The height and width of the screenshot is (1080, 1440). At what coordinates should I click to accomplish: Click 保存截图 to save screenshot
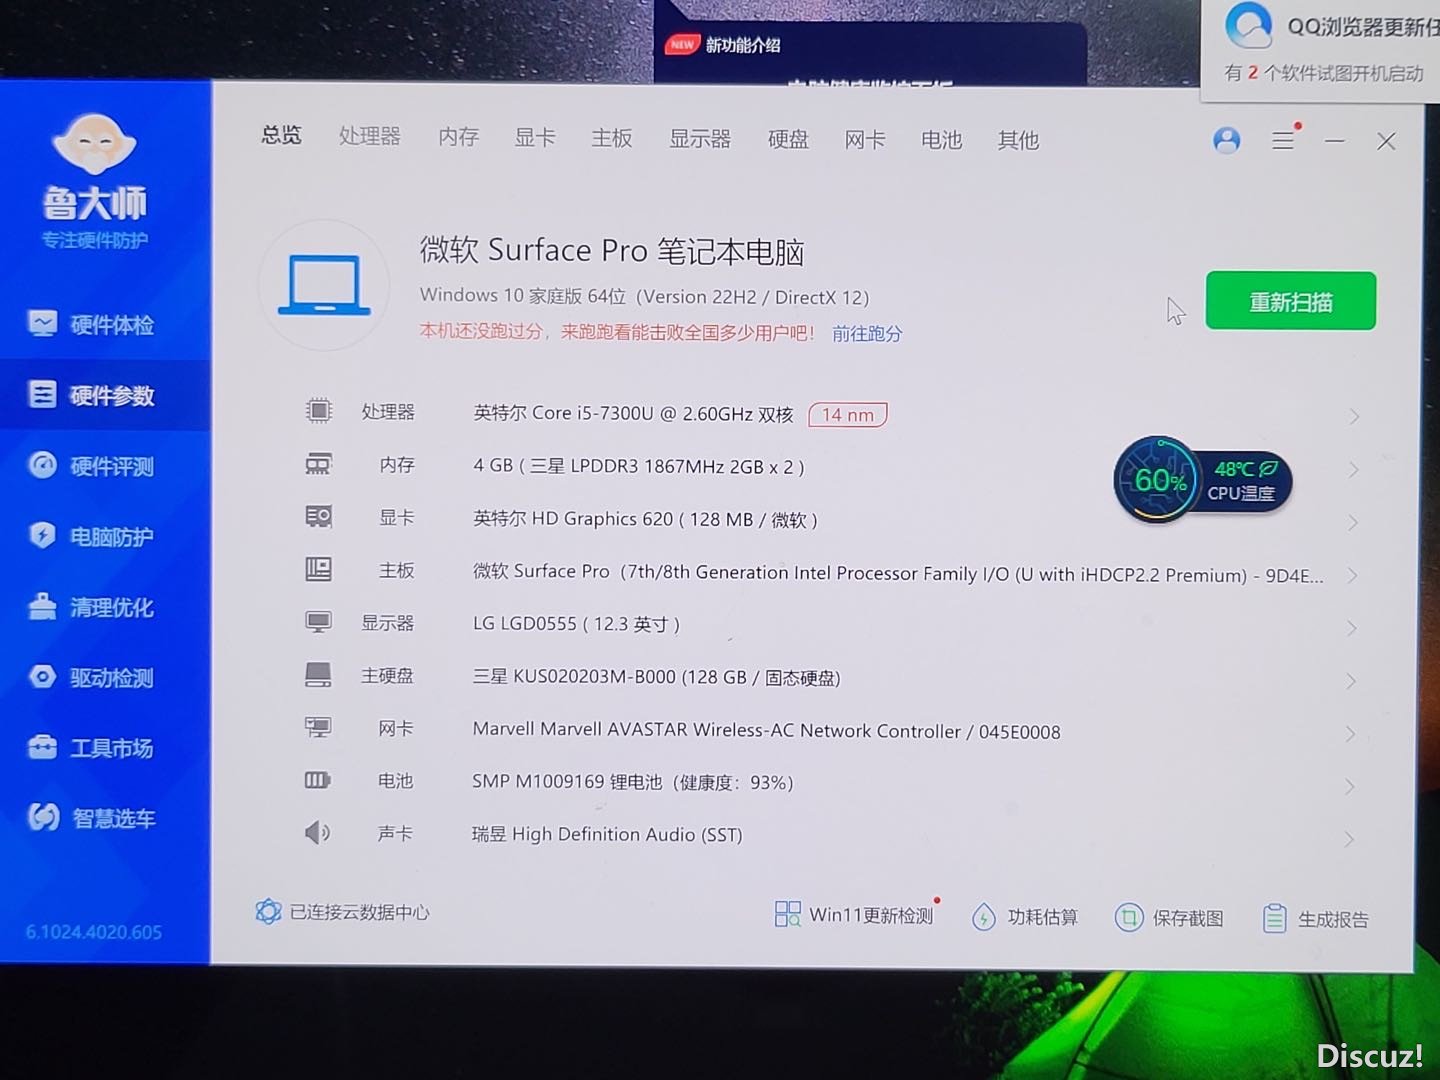click(1169, 917)
